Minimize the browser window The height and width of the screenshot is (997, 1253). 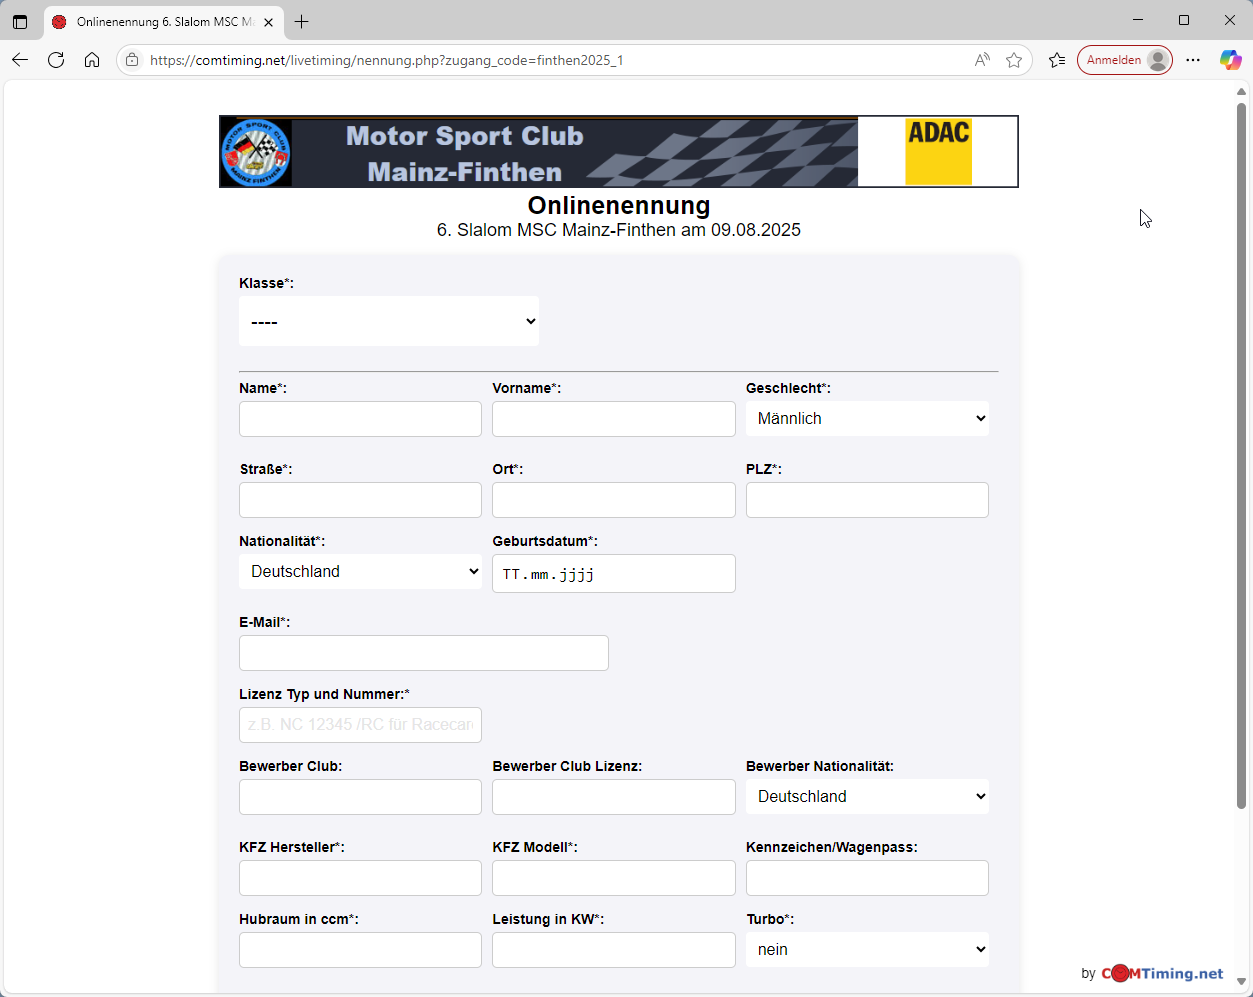tap(1138, 21)
